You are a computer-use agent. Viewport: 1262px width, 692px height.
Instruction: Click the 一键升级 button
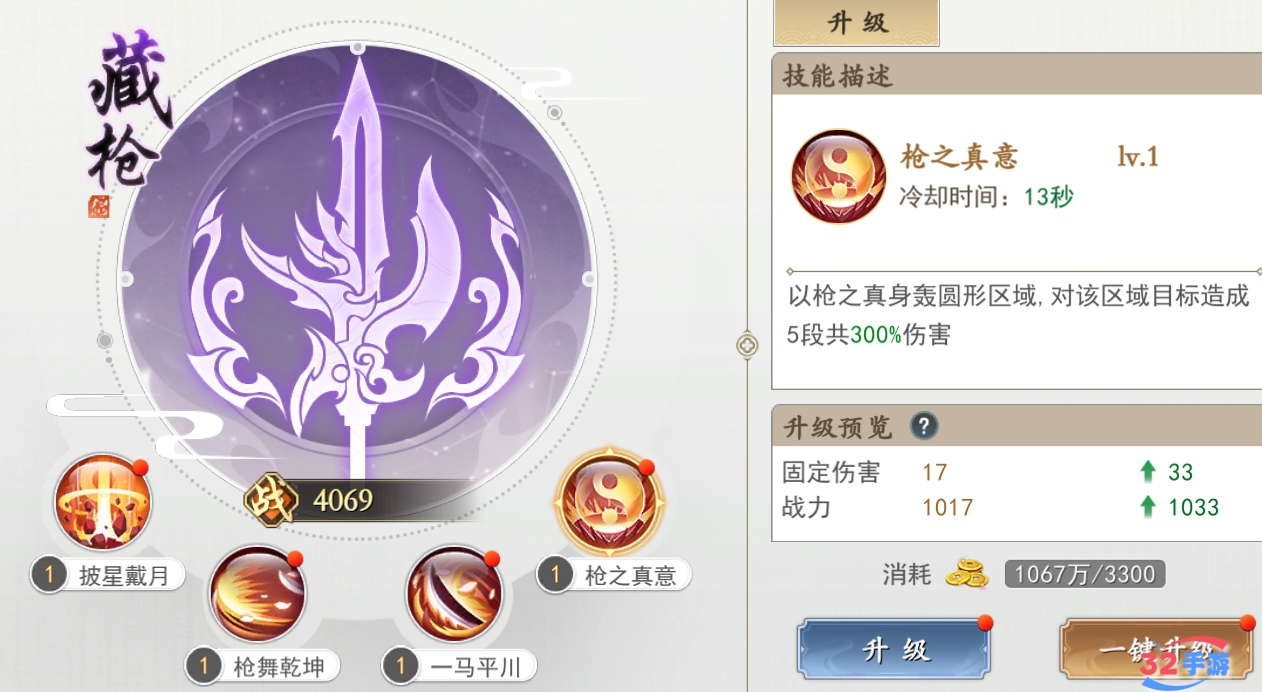(1156, 650)
